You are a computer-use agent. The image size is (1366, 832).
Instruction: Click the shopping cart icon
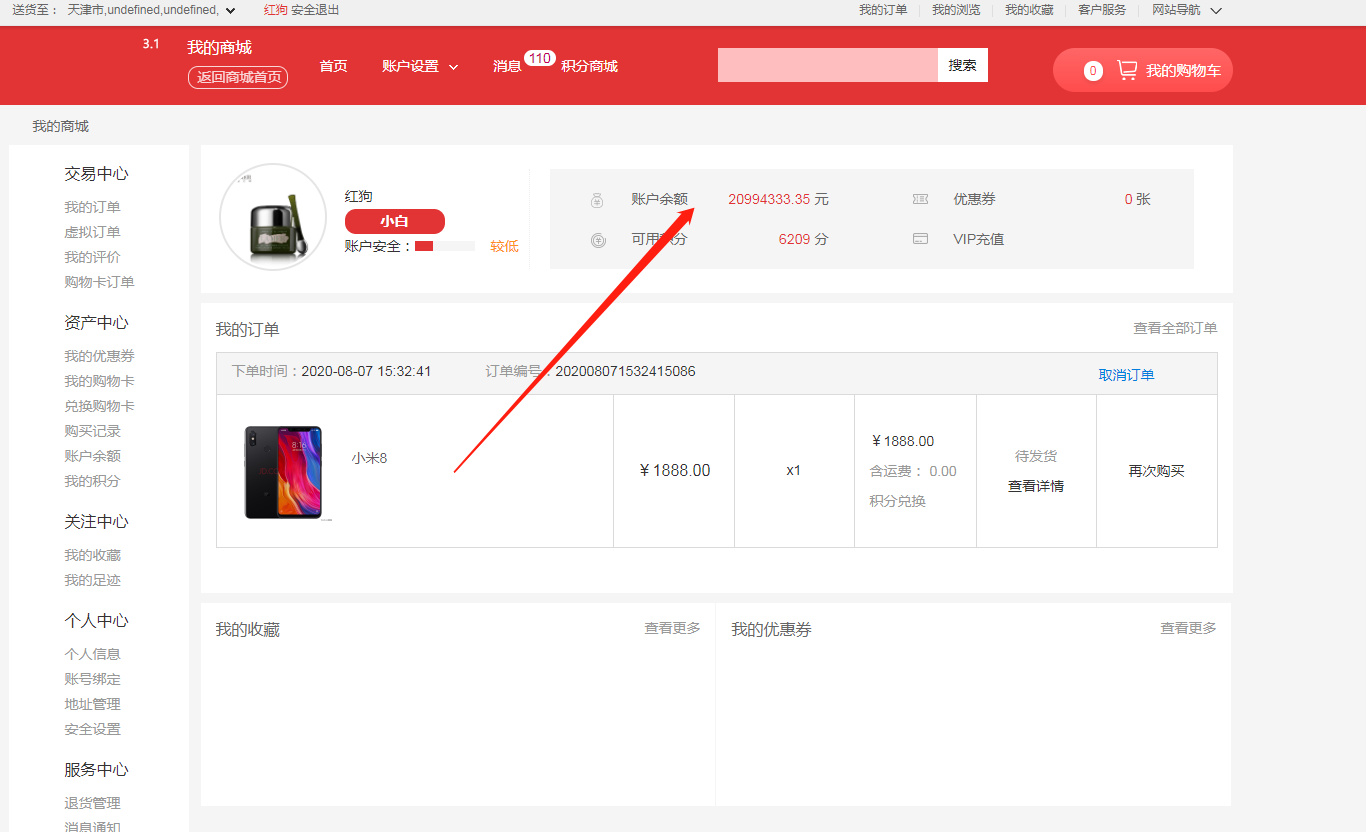(x=1127, y=71)
